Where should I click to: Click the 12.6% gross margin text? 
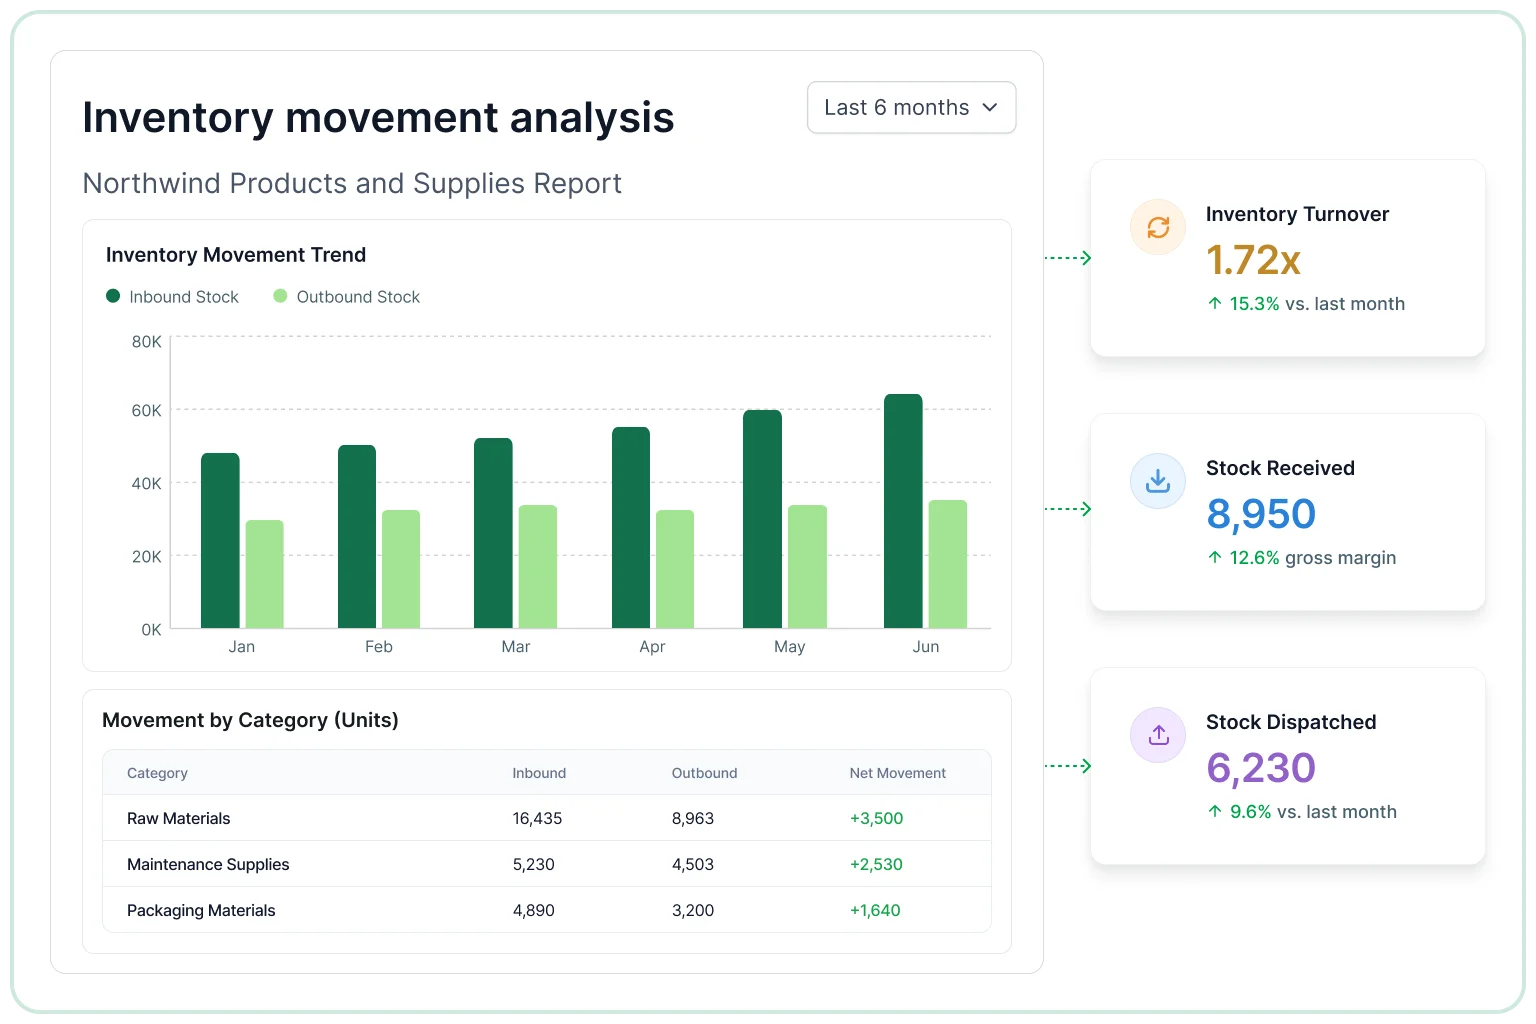pyautogui.click(x=1313, y=558)
